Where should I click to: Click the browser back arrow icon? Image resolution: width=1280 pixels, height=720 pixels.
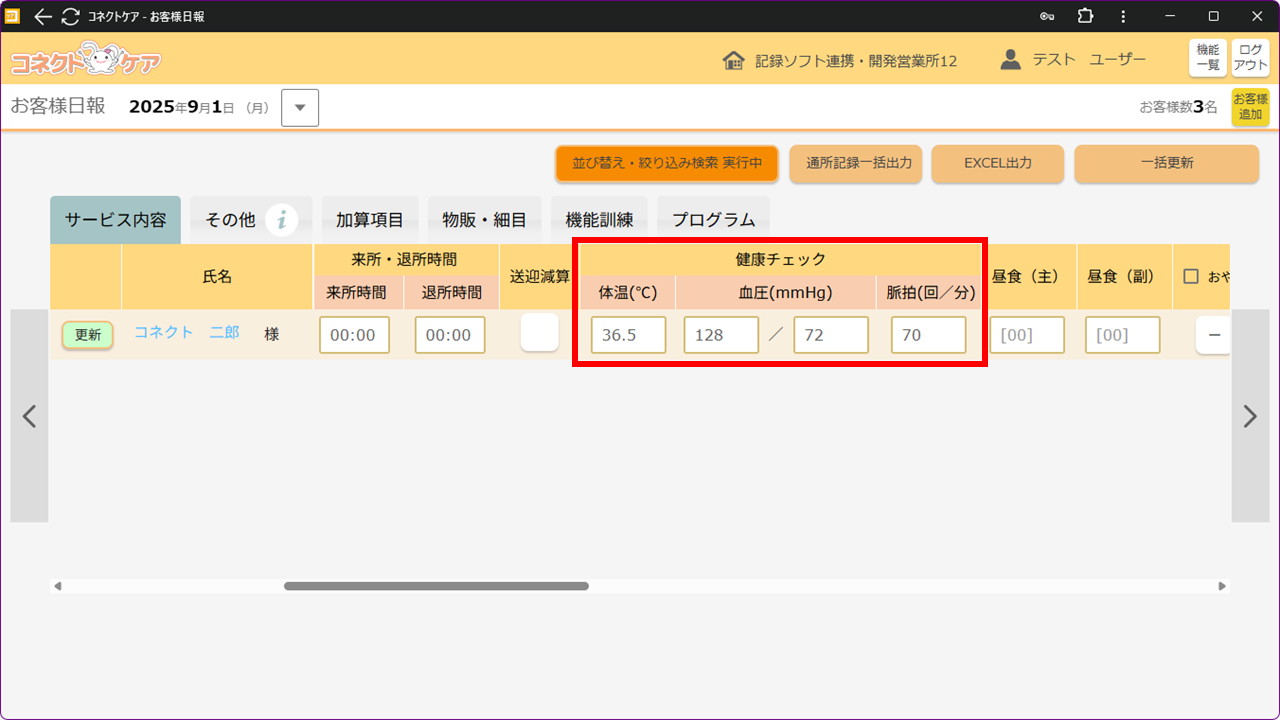[x=42, y=16]
